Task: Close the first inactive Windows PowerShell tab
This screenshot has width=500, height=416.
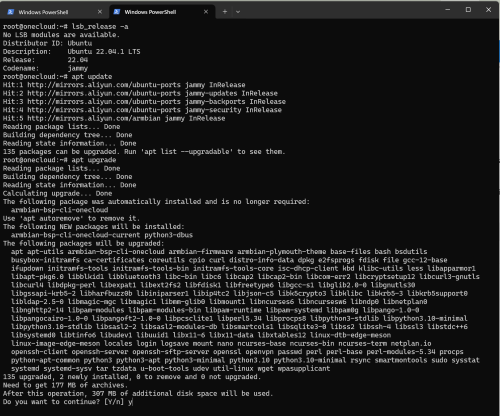Action: click(x=100, y=12)
